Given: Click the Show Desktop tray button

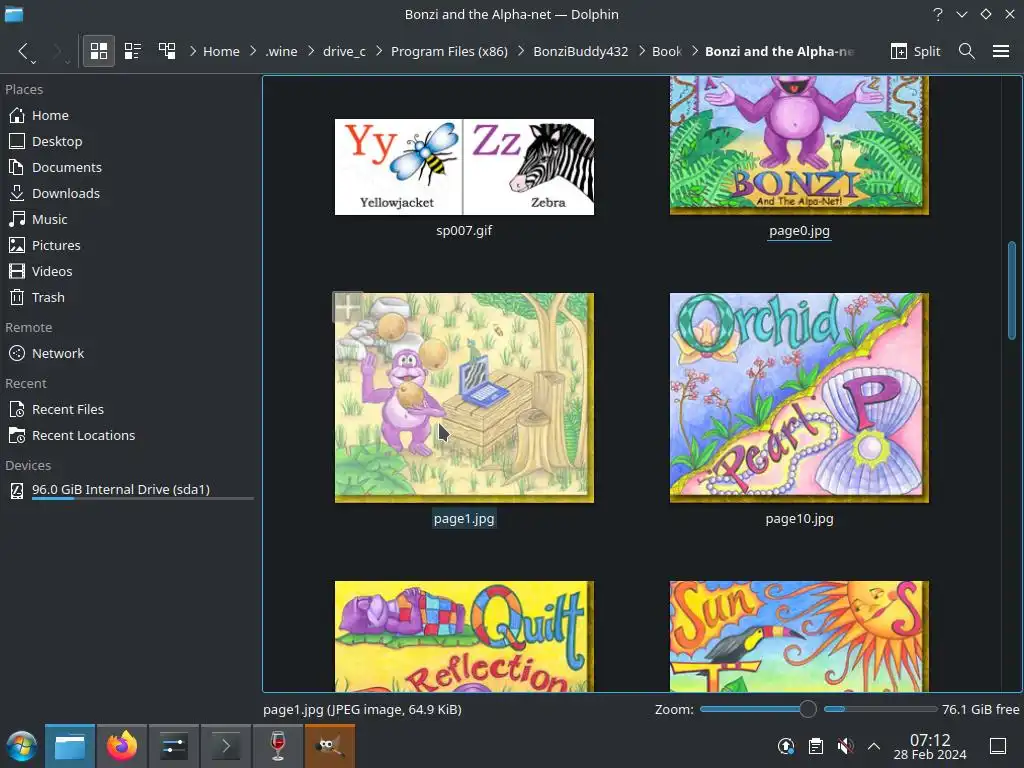Looking at the screenshot, I should 998,746.
